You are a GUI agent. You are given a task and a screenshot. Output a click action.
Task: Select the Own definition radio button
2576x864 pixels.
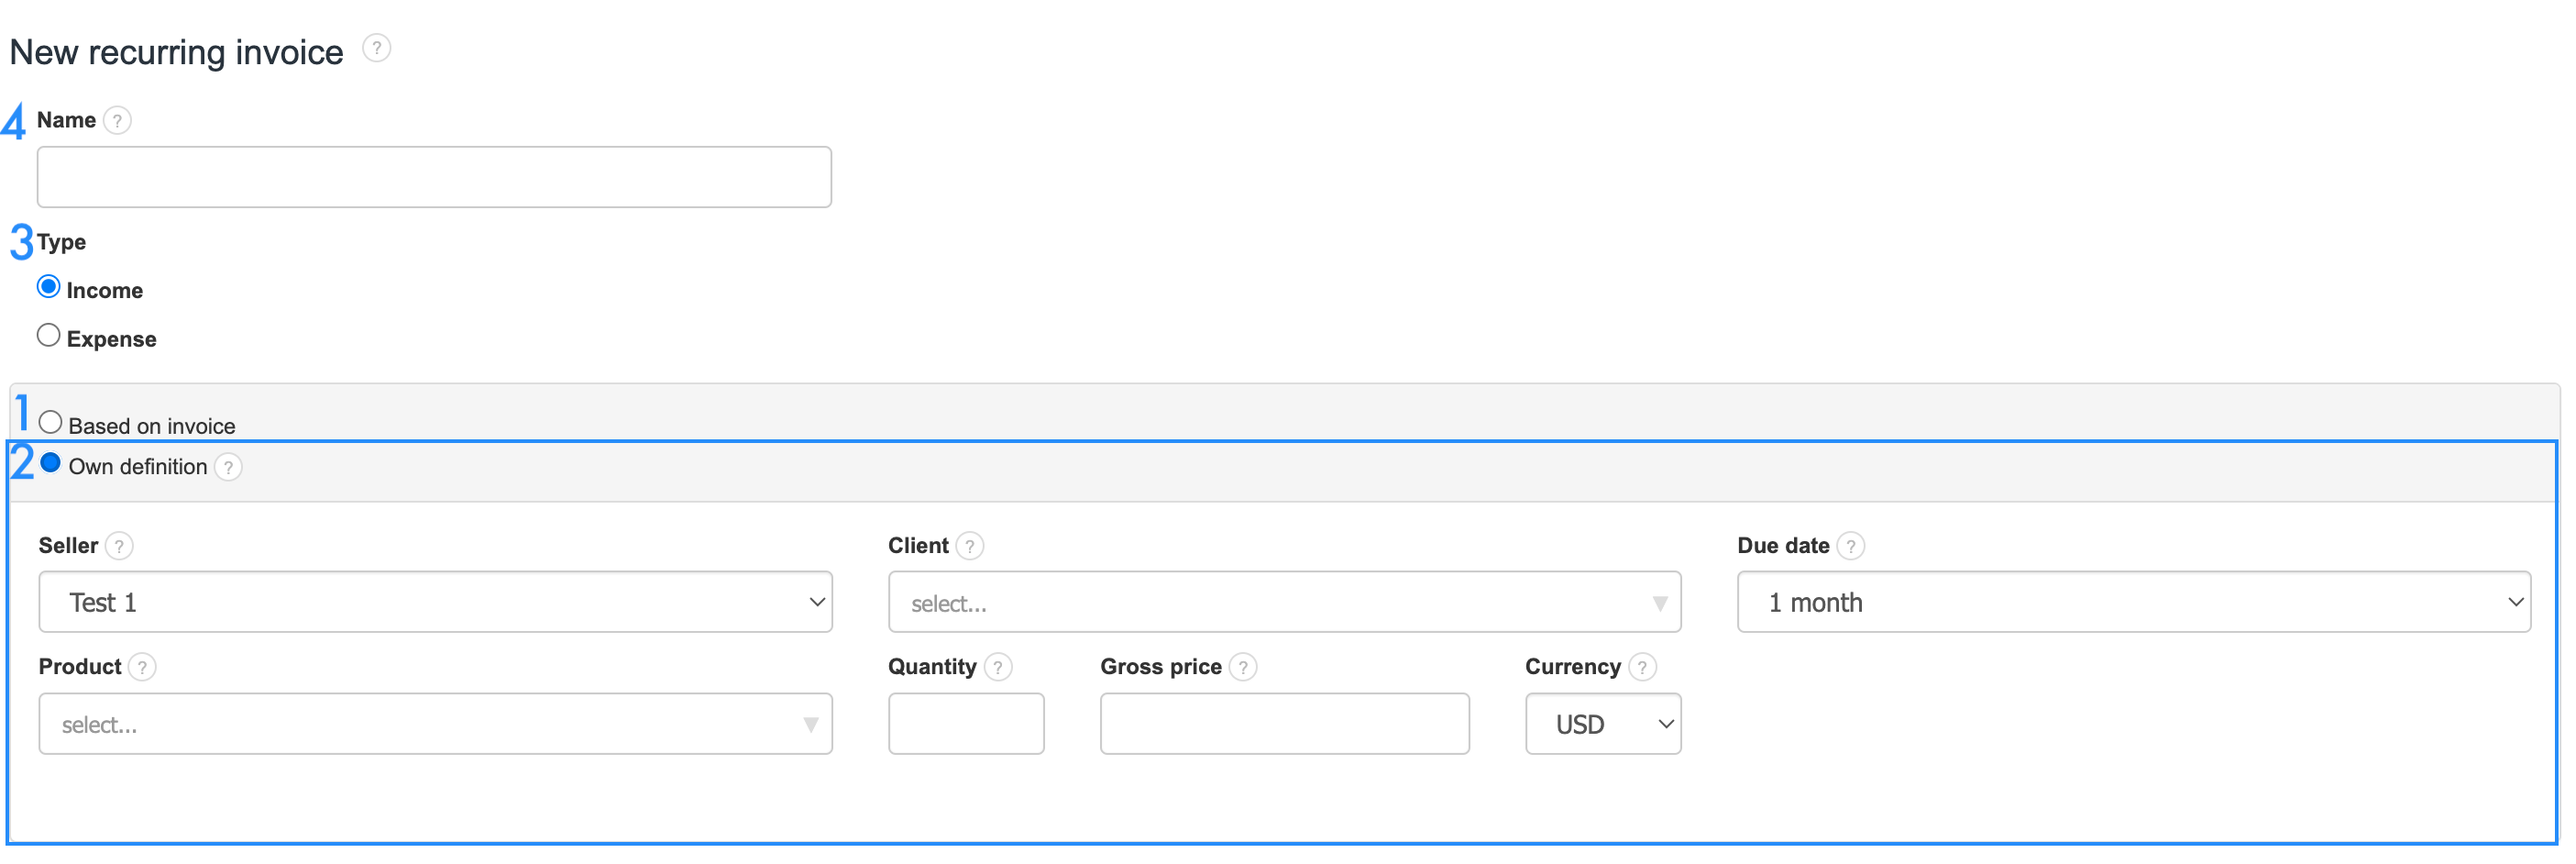50,463
